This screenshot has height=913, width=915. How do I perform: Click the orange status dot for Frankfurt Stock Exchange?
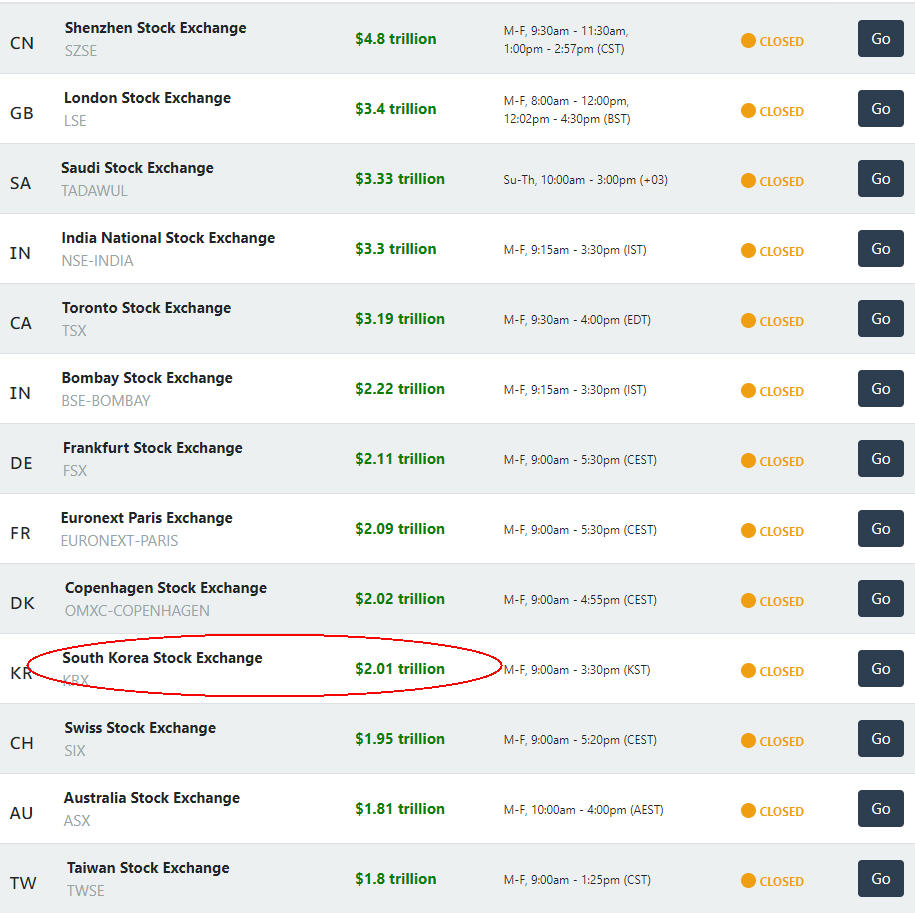coord(748,460)
